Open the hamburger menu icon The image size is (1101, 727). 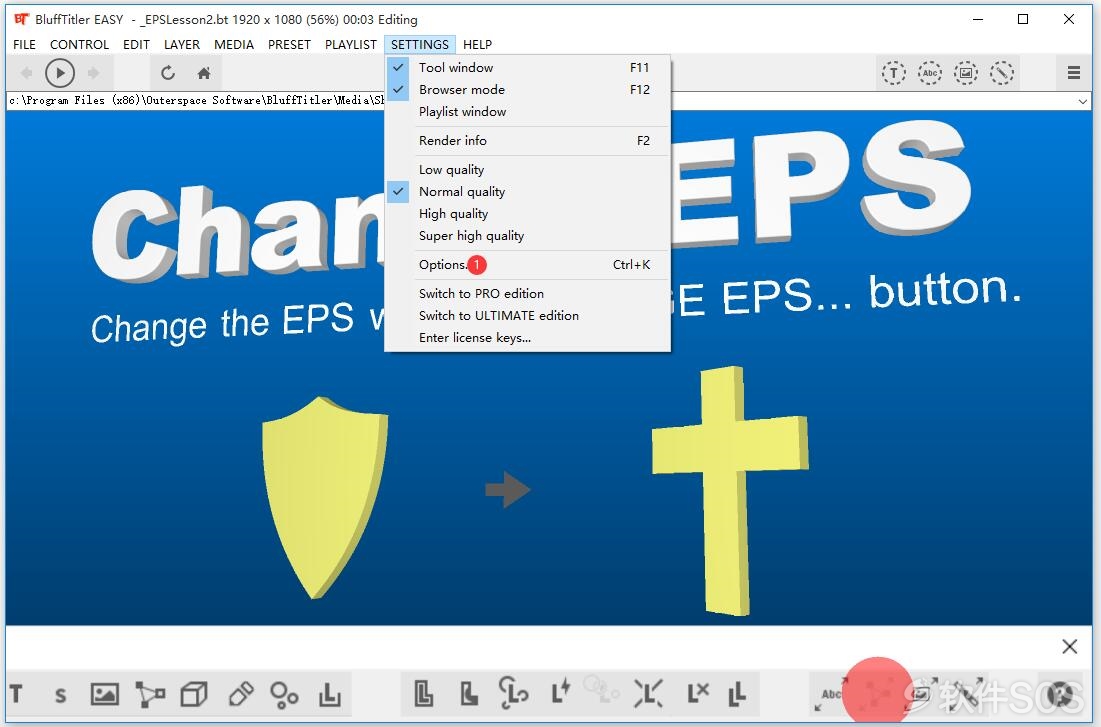pos(1074,72)
